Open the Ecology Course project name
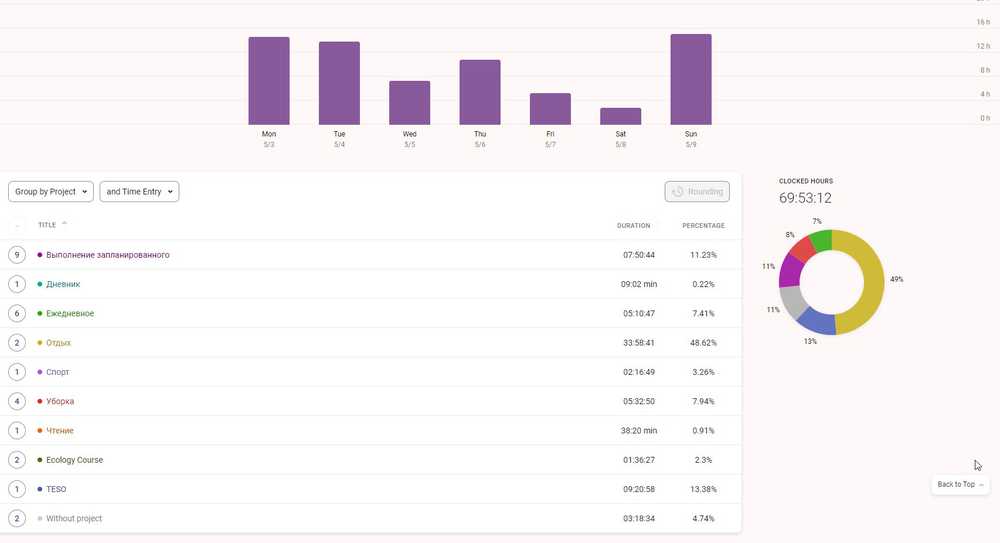The height and width of the screenshot is (543, 1000). [x=74, y=460]
